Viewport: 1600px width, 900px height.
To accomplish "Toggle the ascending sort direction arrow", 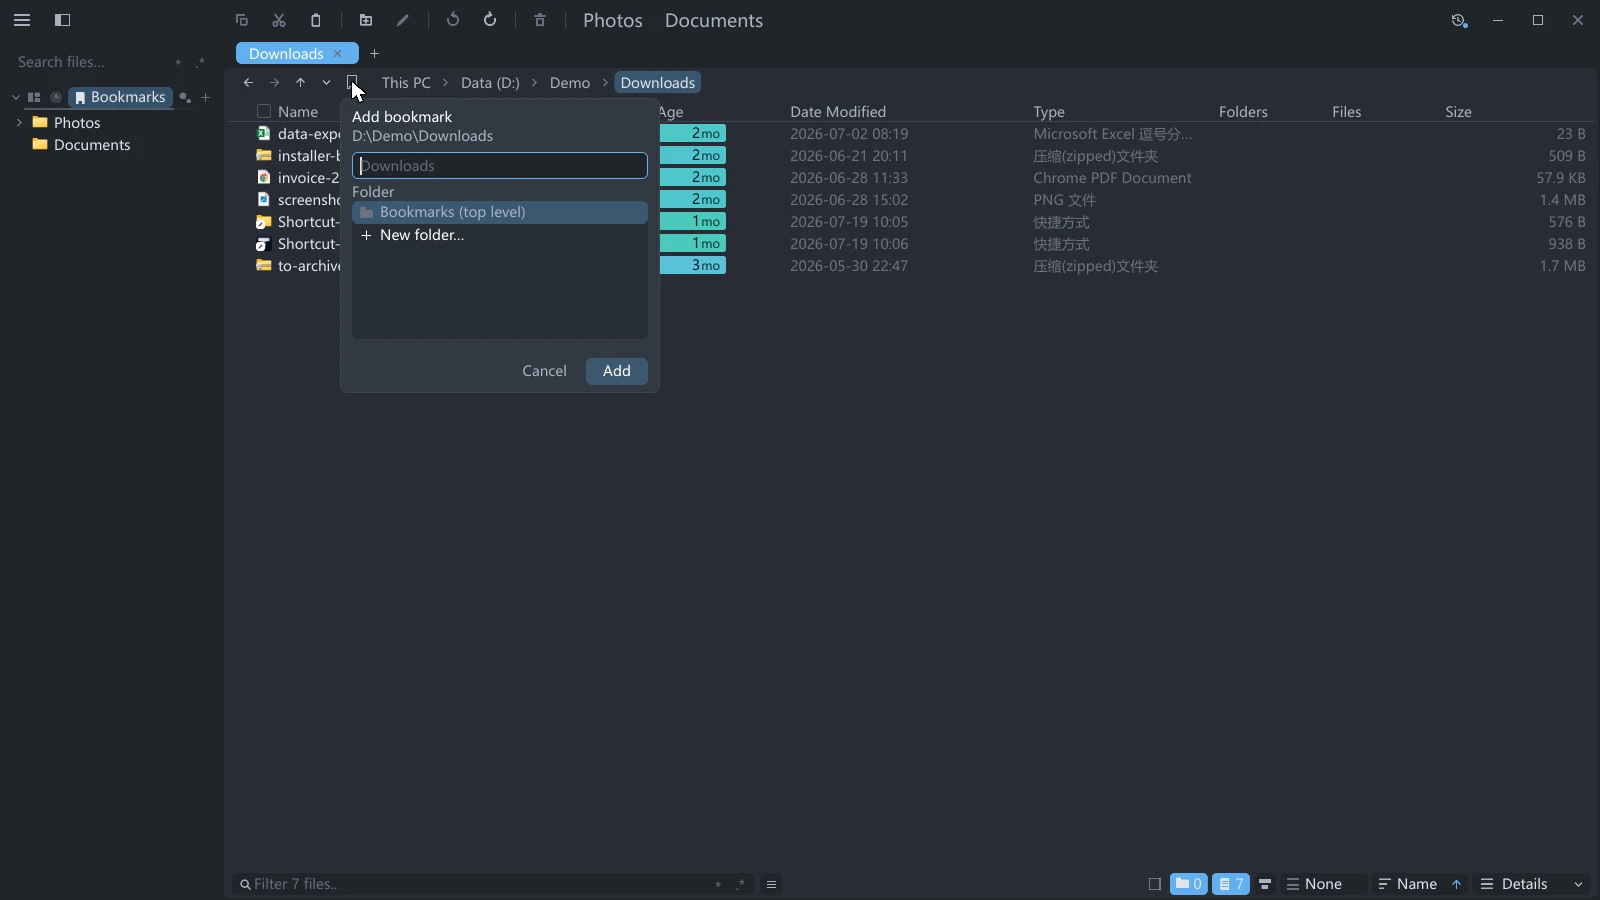I will click(x=1456, y=884).
